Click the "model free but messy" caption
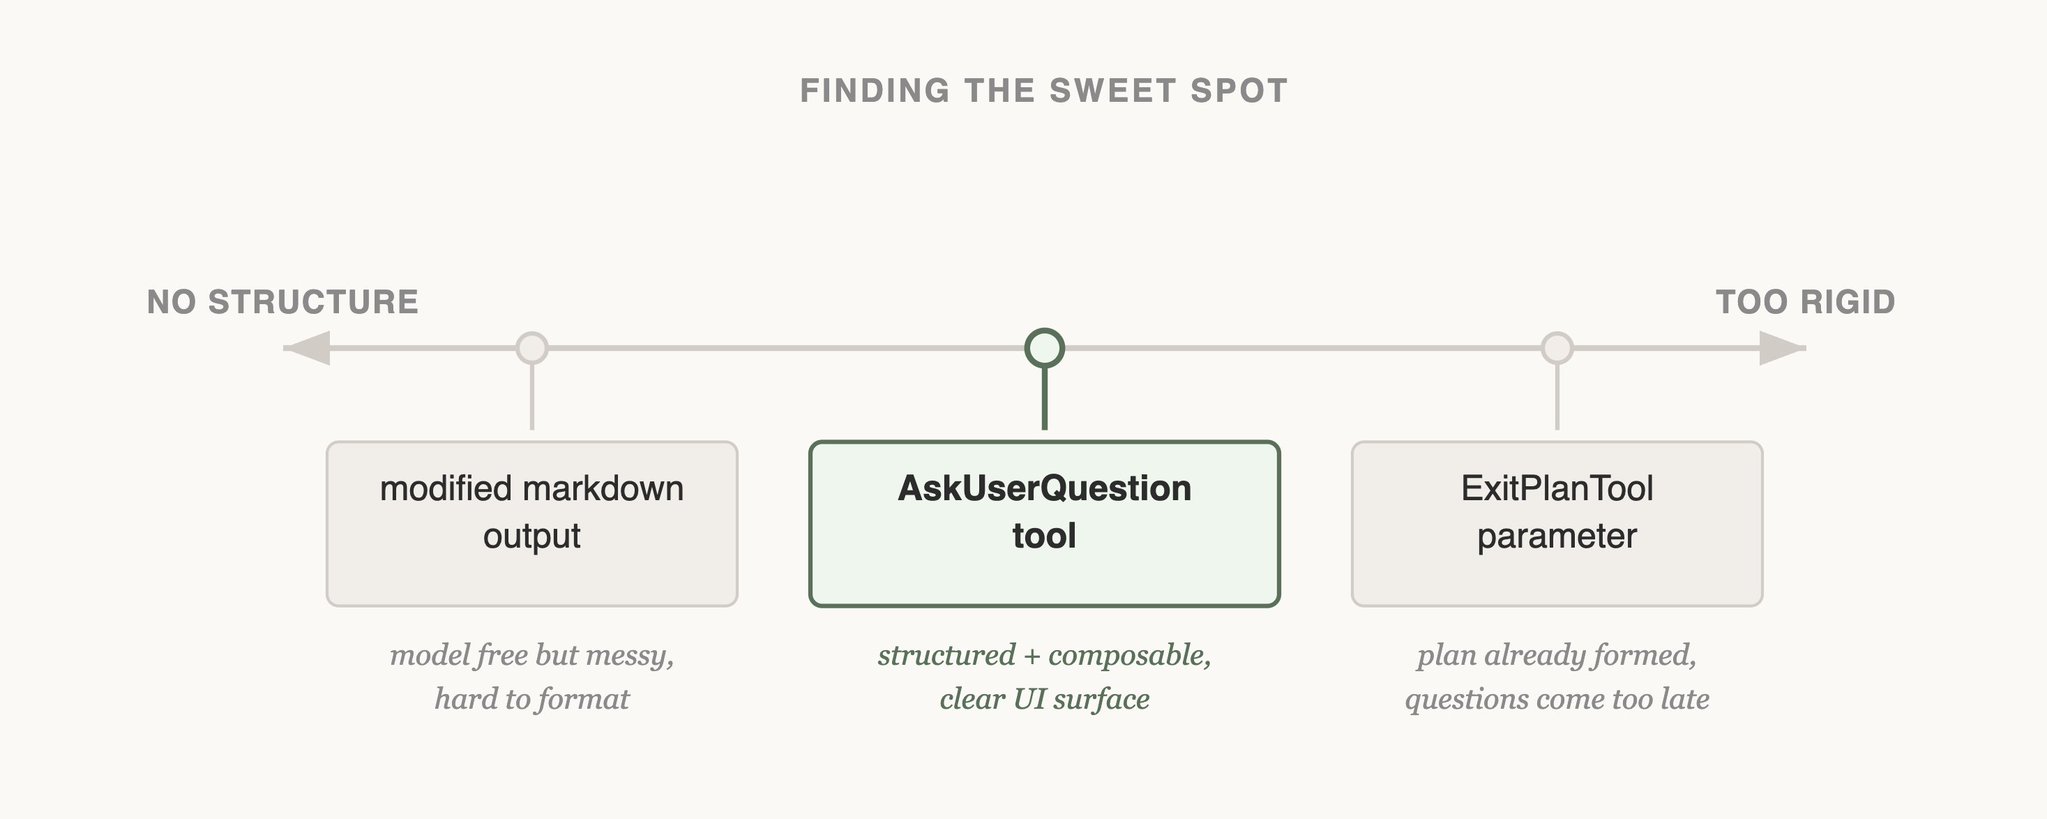Viewport: 2047px width, 819px height. click(532, 656)
